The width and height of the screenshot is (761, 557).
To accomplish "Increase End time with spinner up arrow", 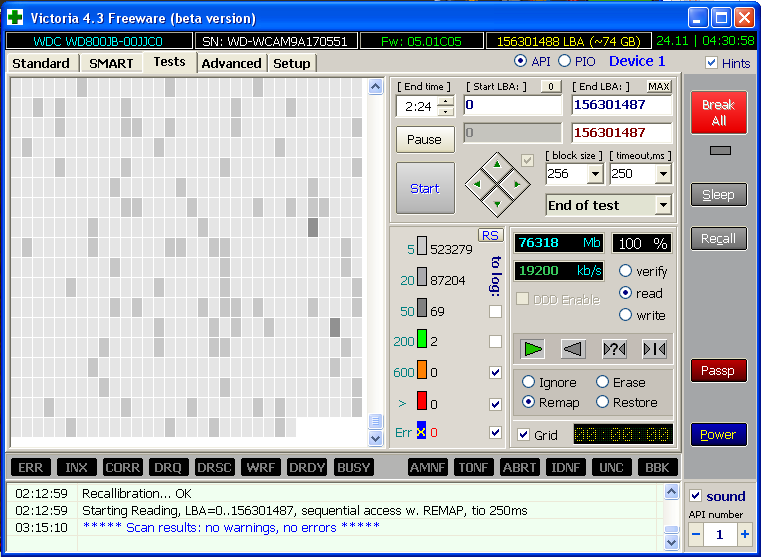I will 446,101.
